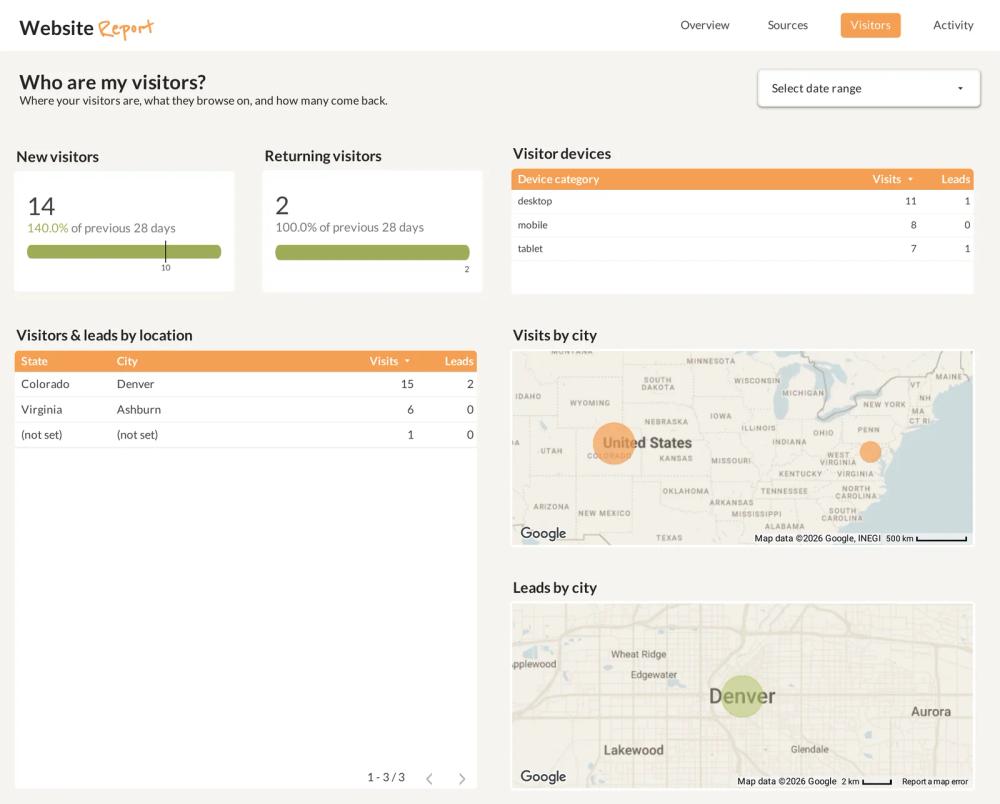Click the Denver city cell
This screenshot has width=1000, height=804.
(135, 384)
